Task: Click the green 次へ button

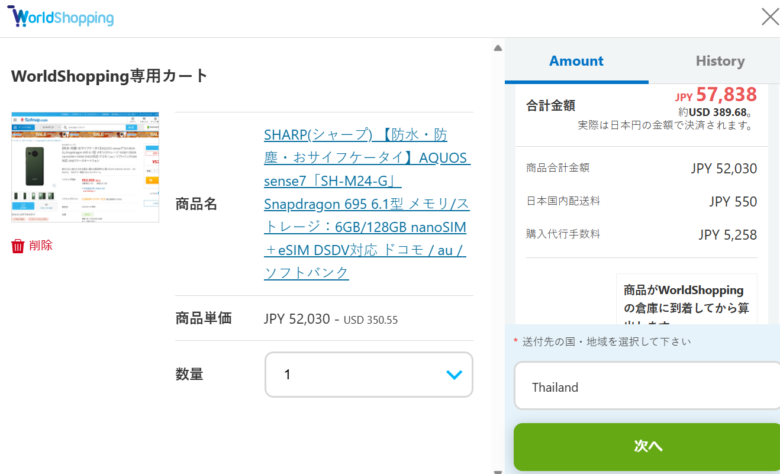Action: tap(647, 446)
